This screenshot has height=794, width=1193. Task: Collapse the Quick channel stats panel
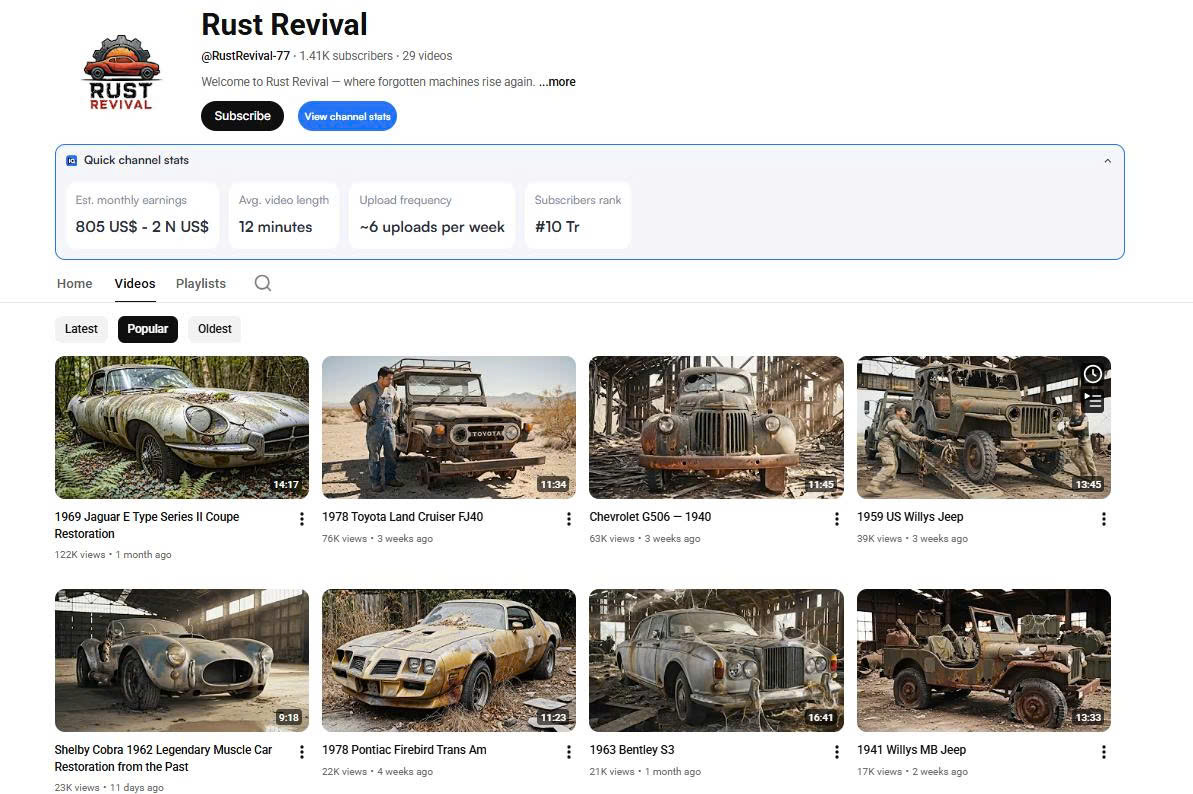pyautogui.click(x=1107, y=161)
